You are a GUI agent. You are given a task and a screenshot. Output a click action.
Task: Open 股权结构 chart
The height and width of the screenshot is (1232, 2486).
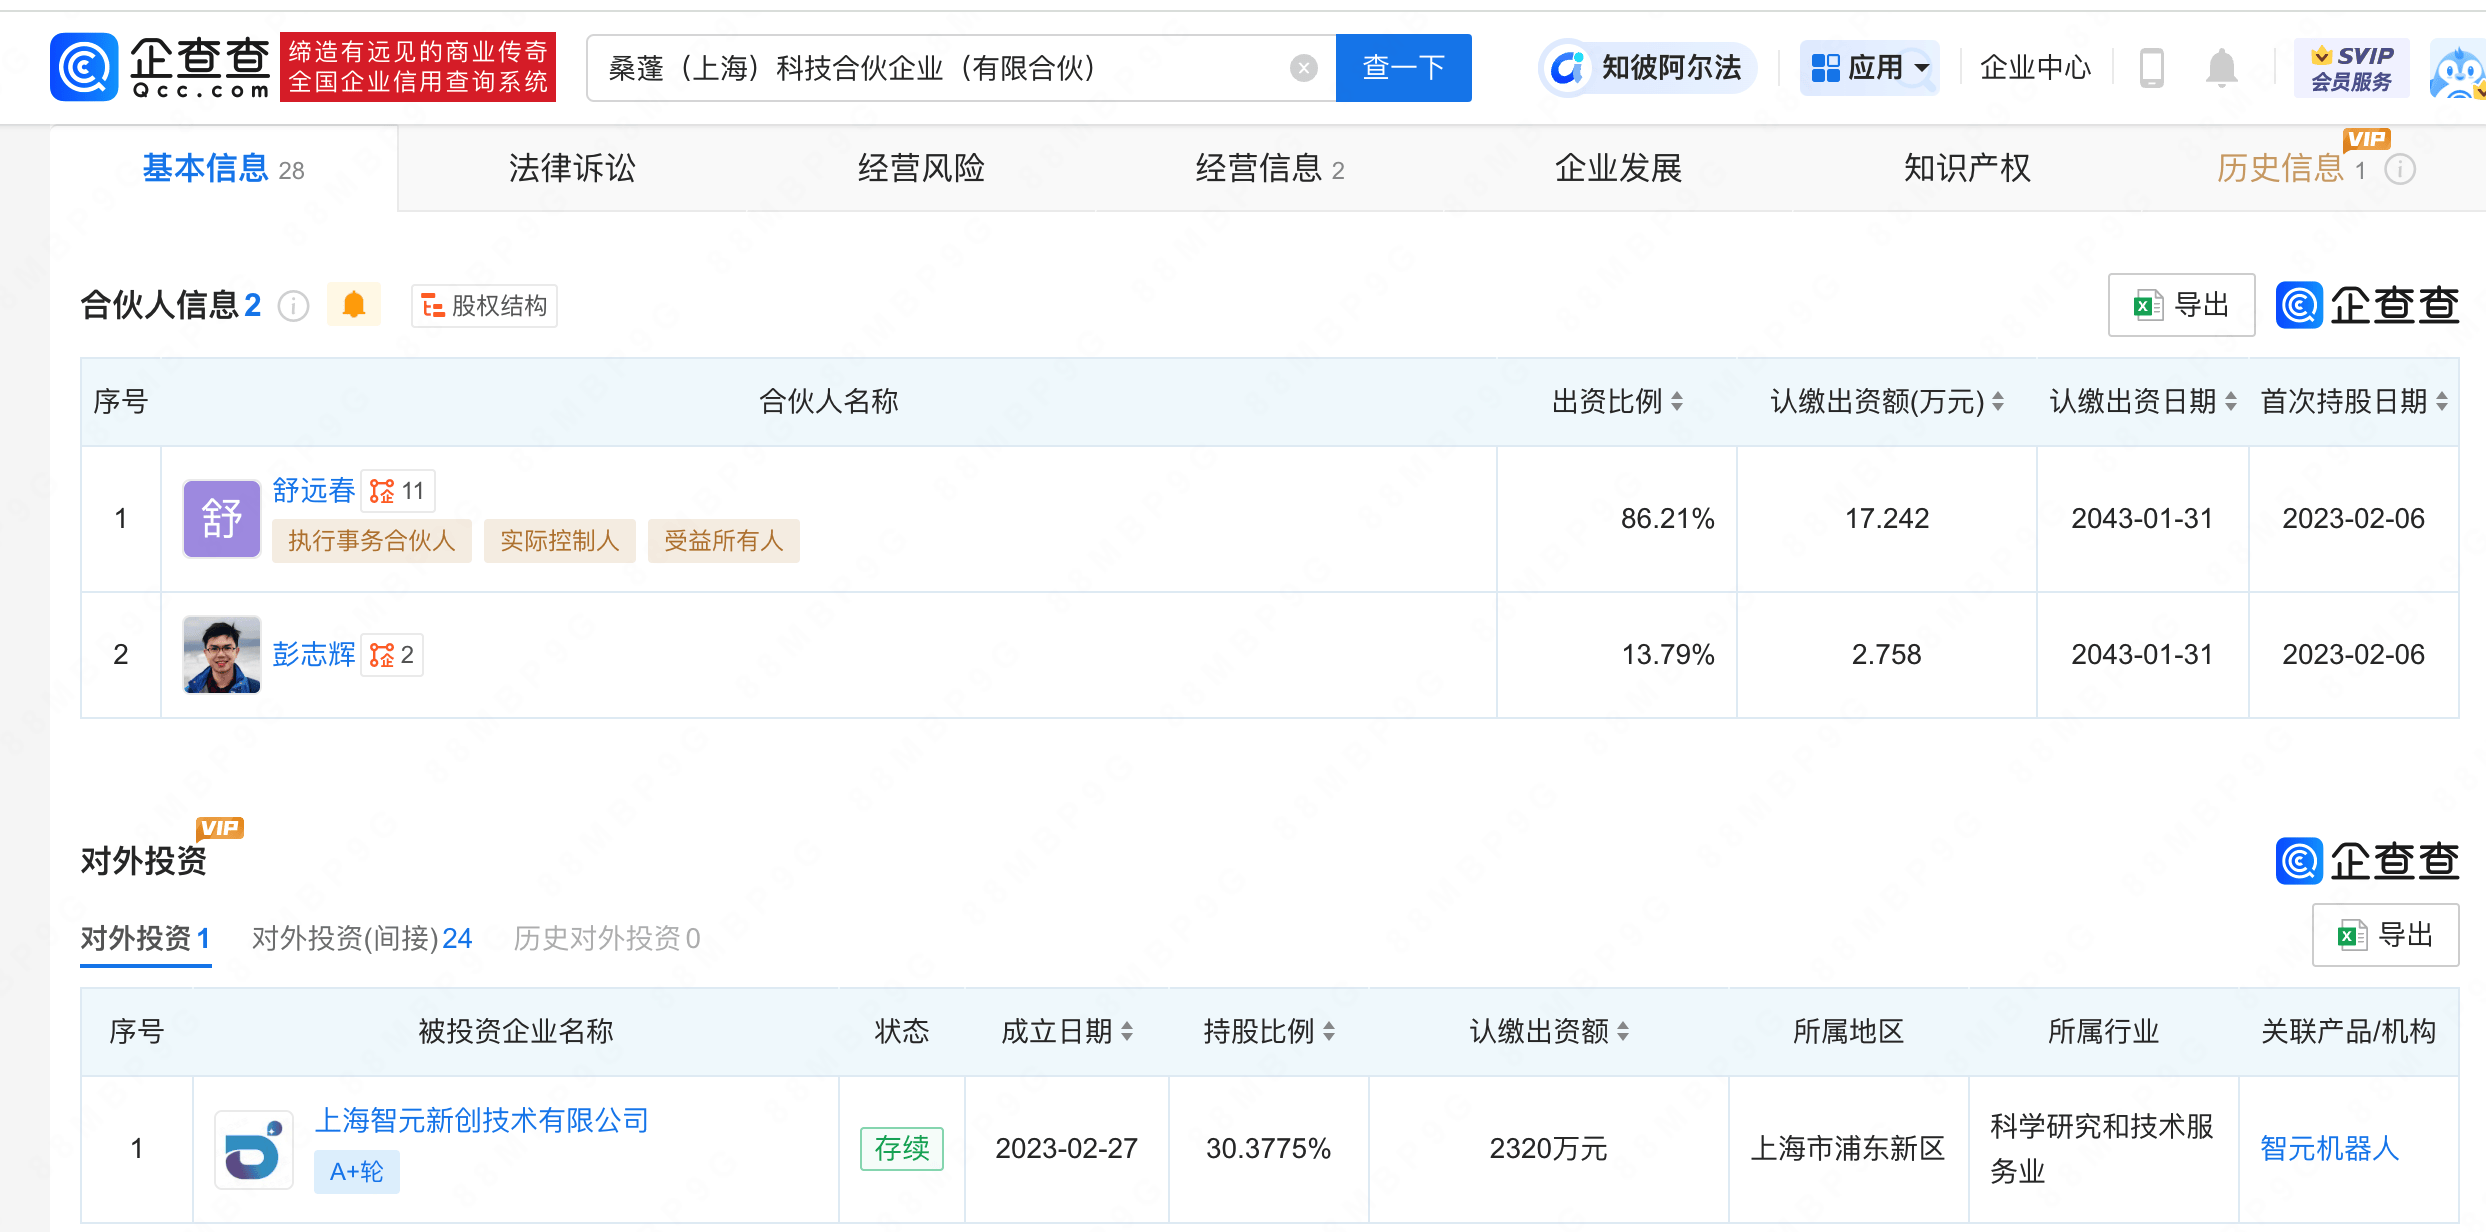484,305
